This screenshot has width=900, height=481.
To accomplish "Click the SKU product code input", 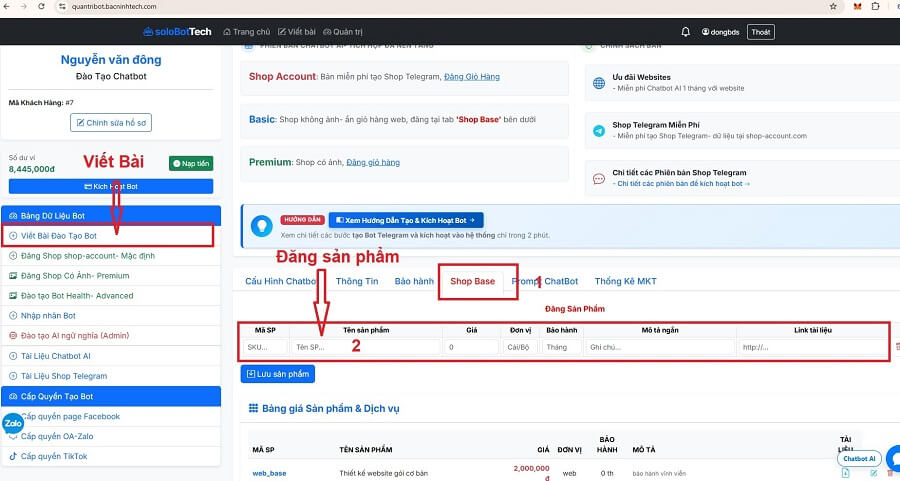I will 265,347.
